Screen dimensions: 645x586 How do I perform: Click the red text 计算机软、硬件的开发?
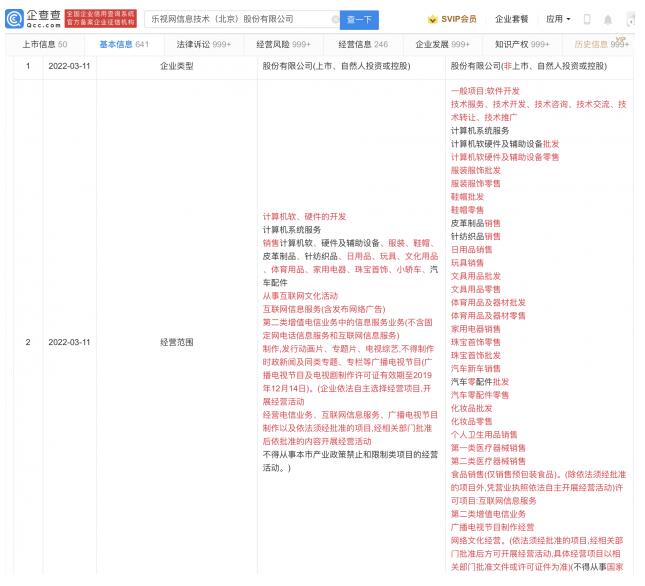coord(304,217)
